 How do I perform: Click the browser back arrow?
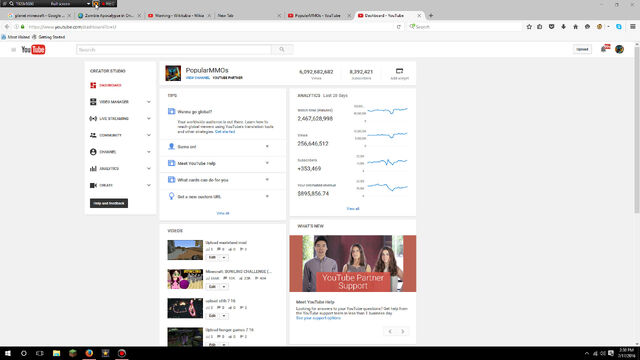point(7,27)
